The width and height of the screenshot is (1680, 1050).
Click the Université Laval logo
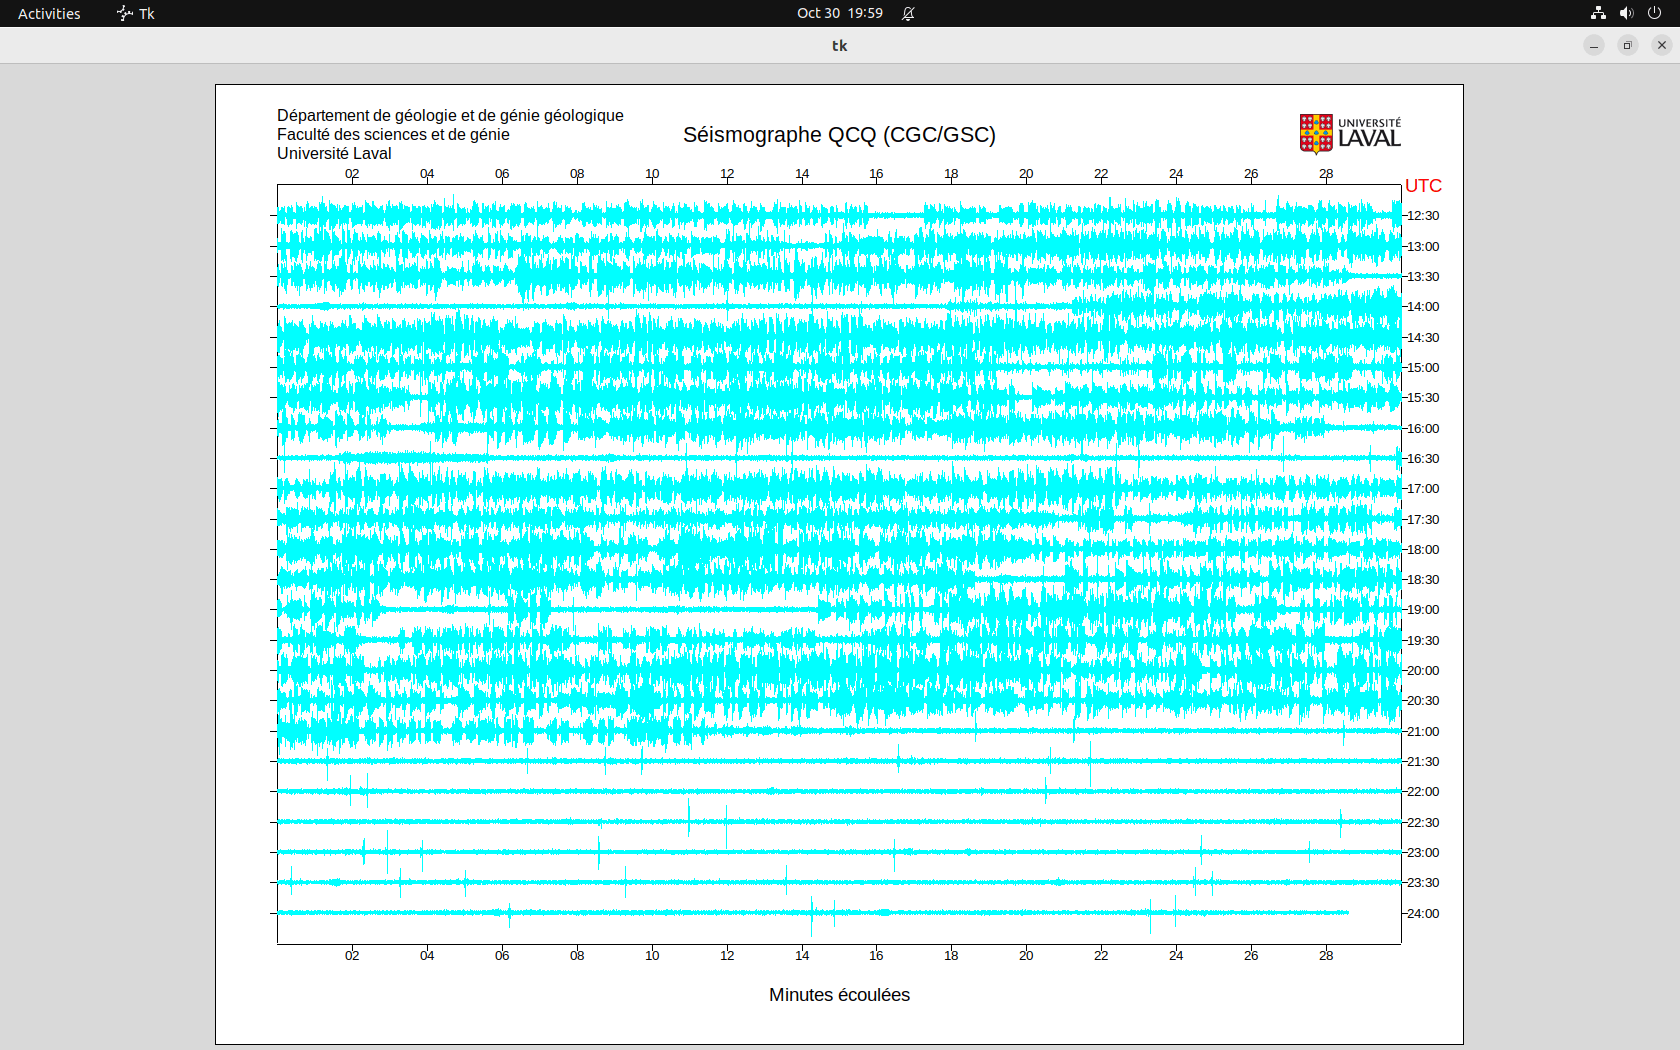1350,134
